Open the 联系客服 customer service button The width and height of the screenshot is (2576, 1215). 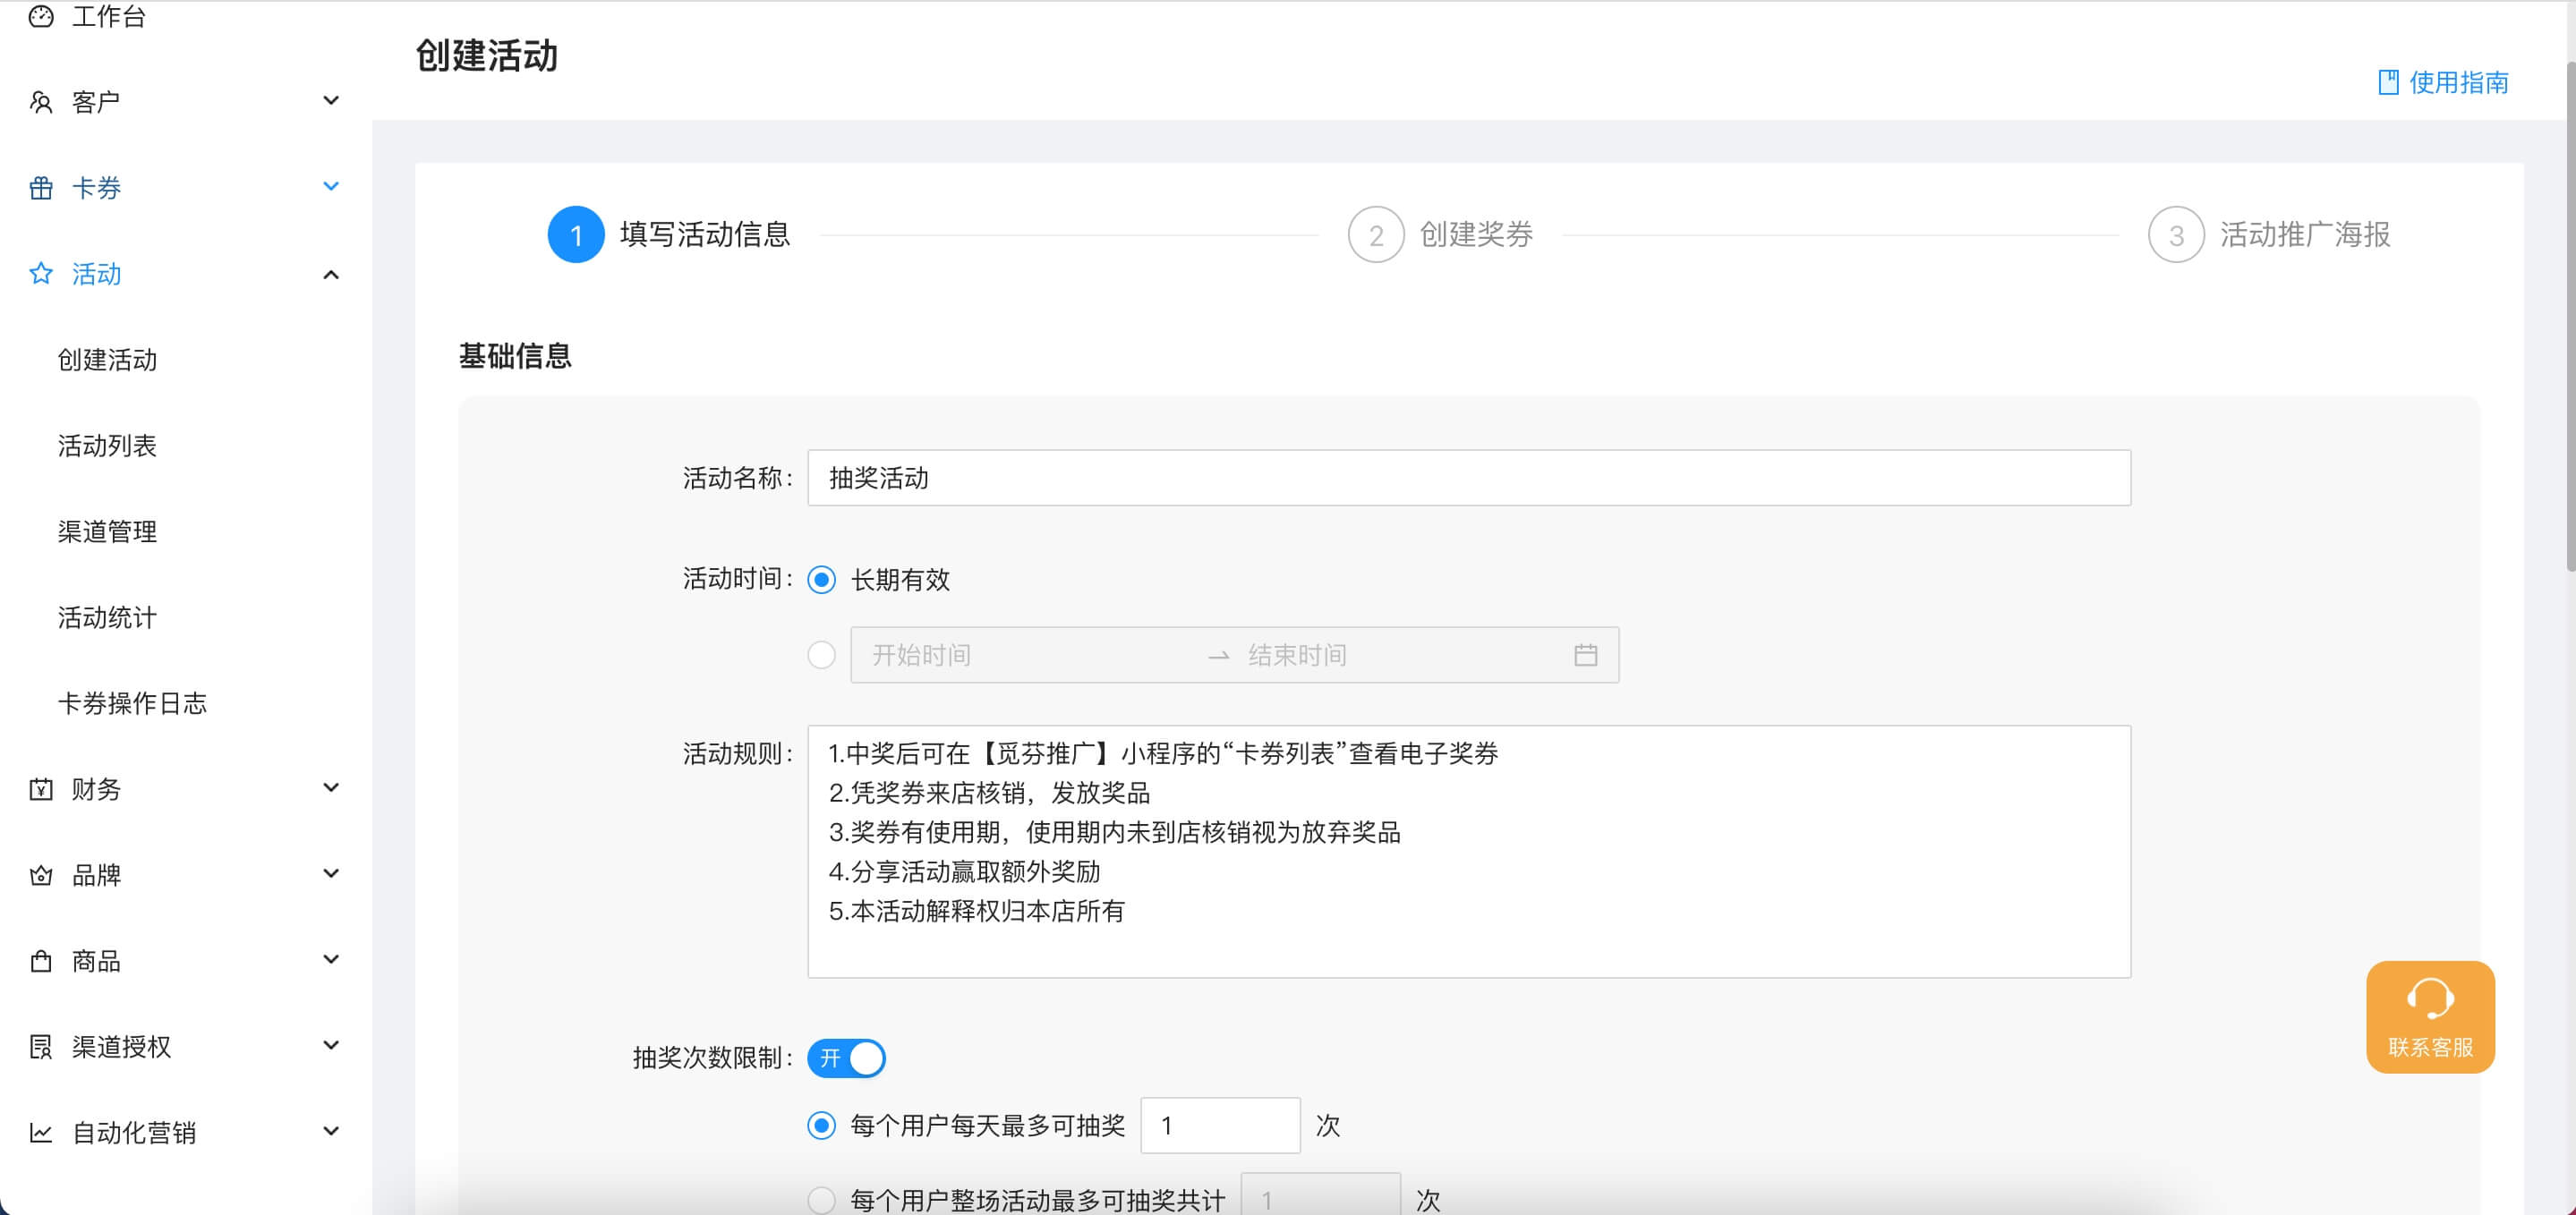[2430, 1016]
